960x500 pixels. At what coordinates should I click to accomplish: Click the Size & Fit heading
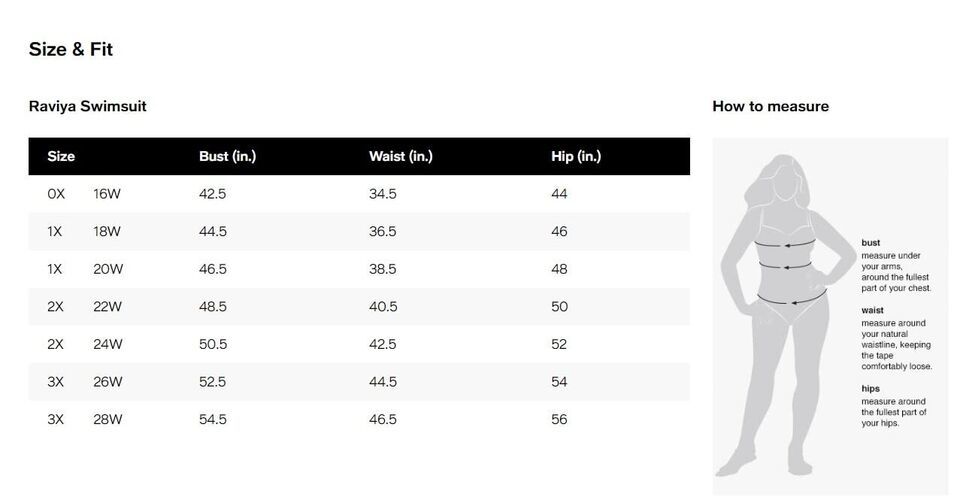(70, 49)
